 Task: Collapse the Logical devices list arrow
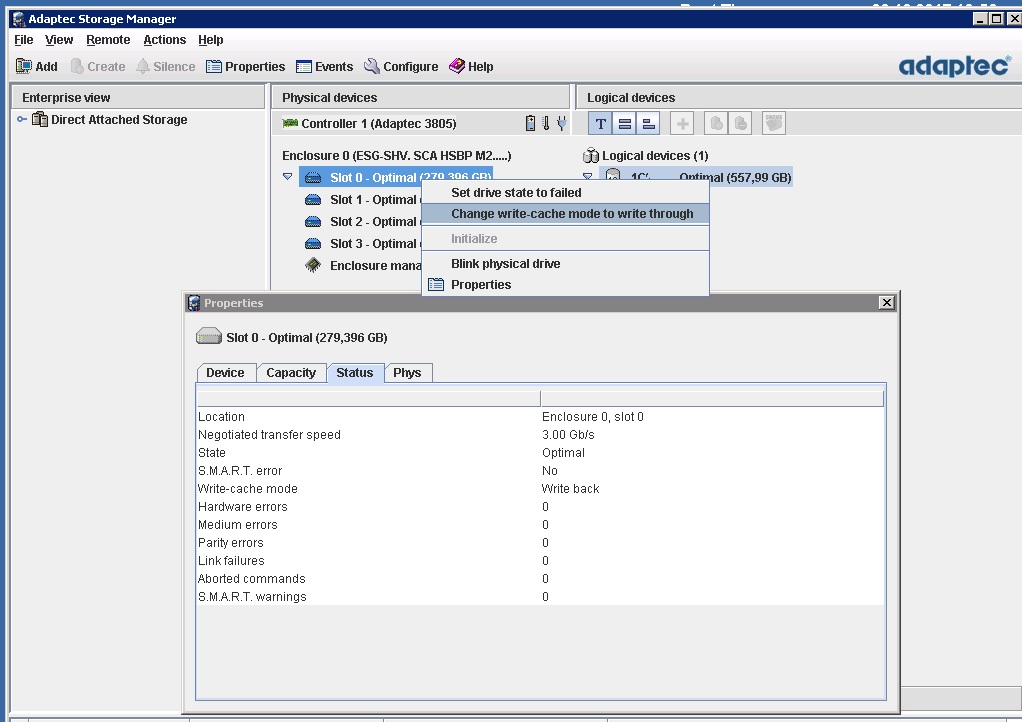(588, 177)
